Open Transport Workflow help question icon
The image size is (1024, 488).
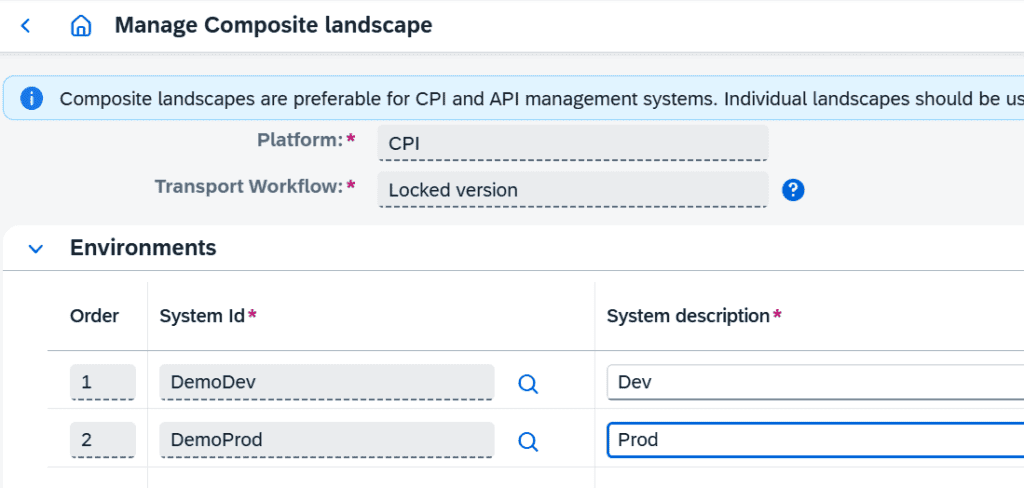point(793,190)
